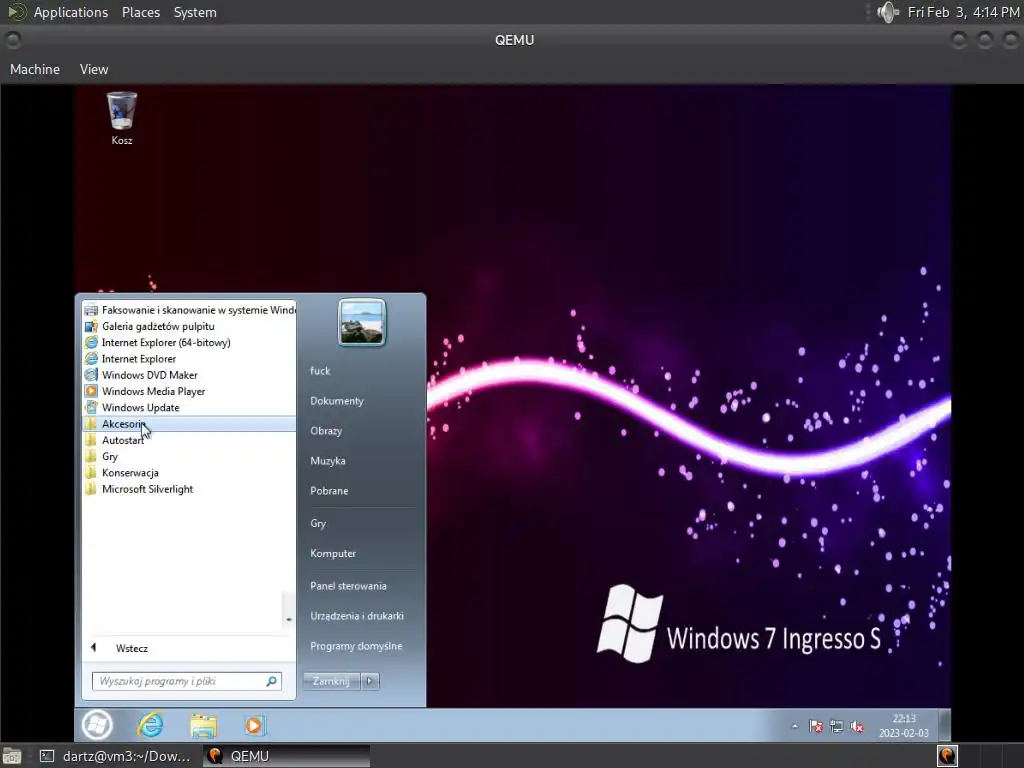1024x768 pixels.
Task: Open Obrazy in Start menu
Action: (x=326, y=431)
